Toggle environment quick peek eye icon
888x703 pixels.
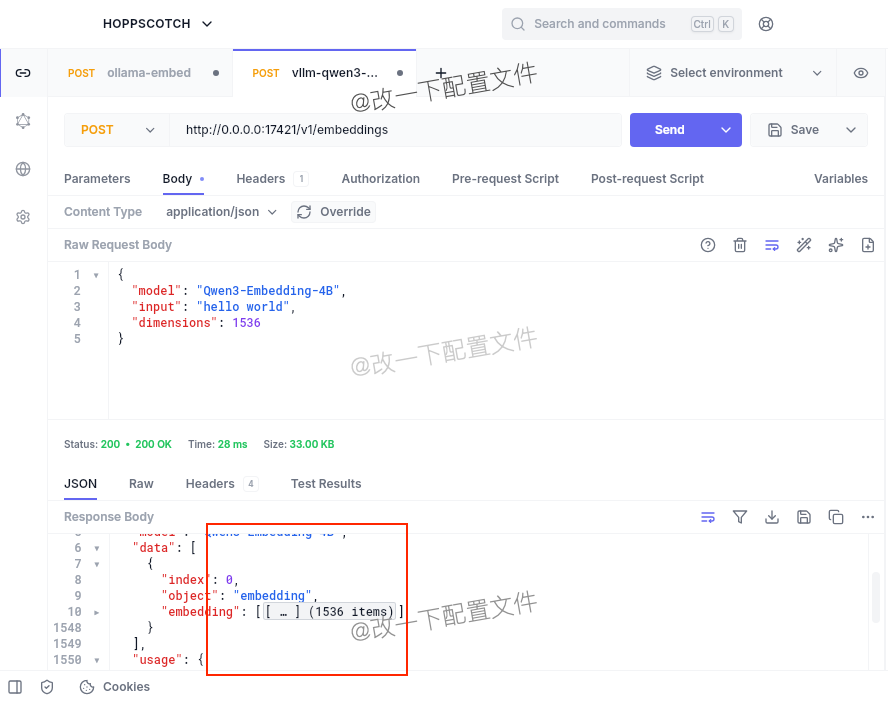point(861,73)
